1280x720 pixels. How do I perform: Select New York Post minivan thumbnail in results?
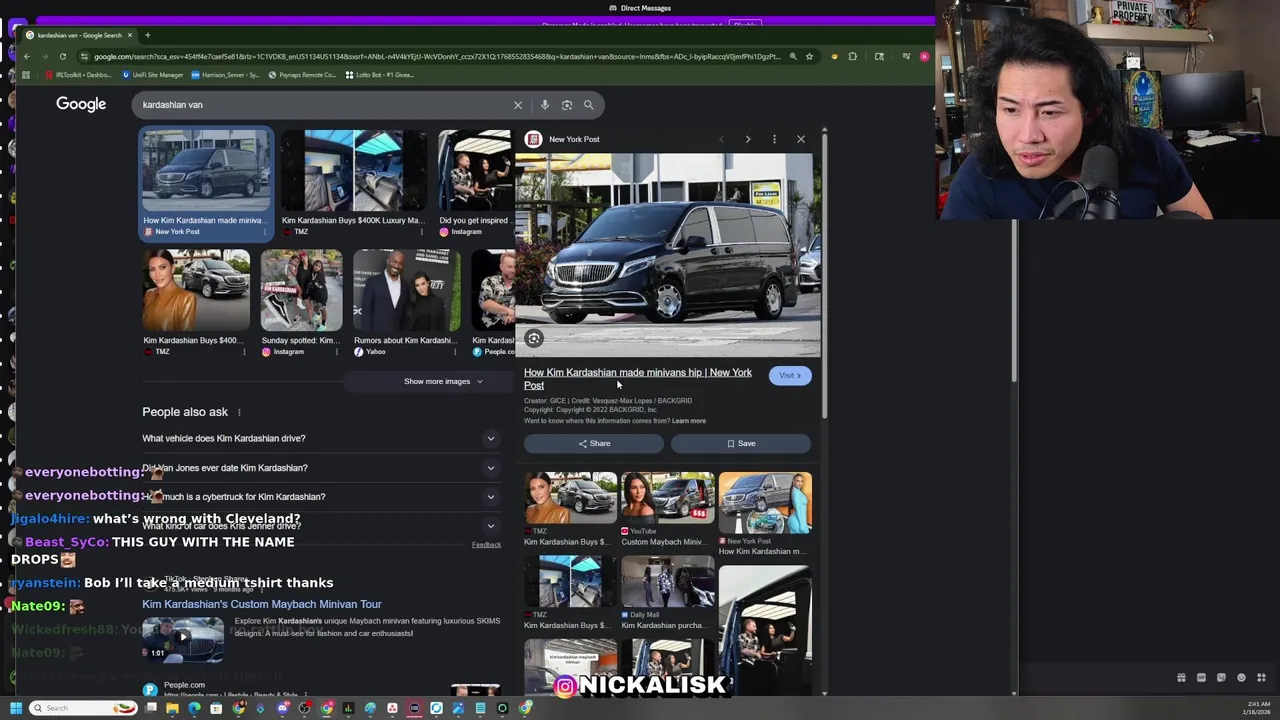tap(205, 172)
